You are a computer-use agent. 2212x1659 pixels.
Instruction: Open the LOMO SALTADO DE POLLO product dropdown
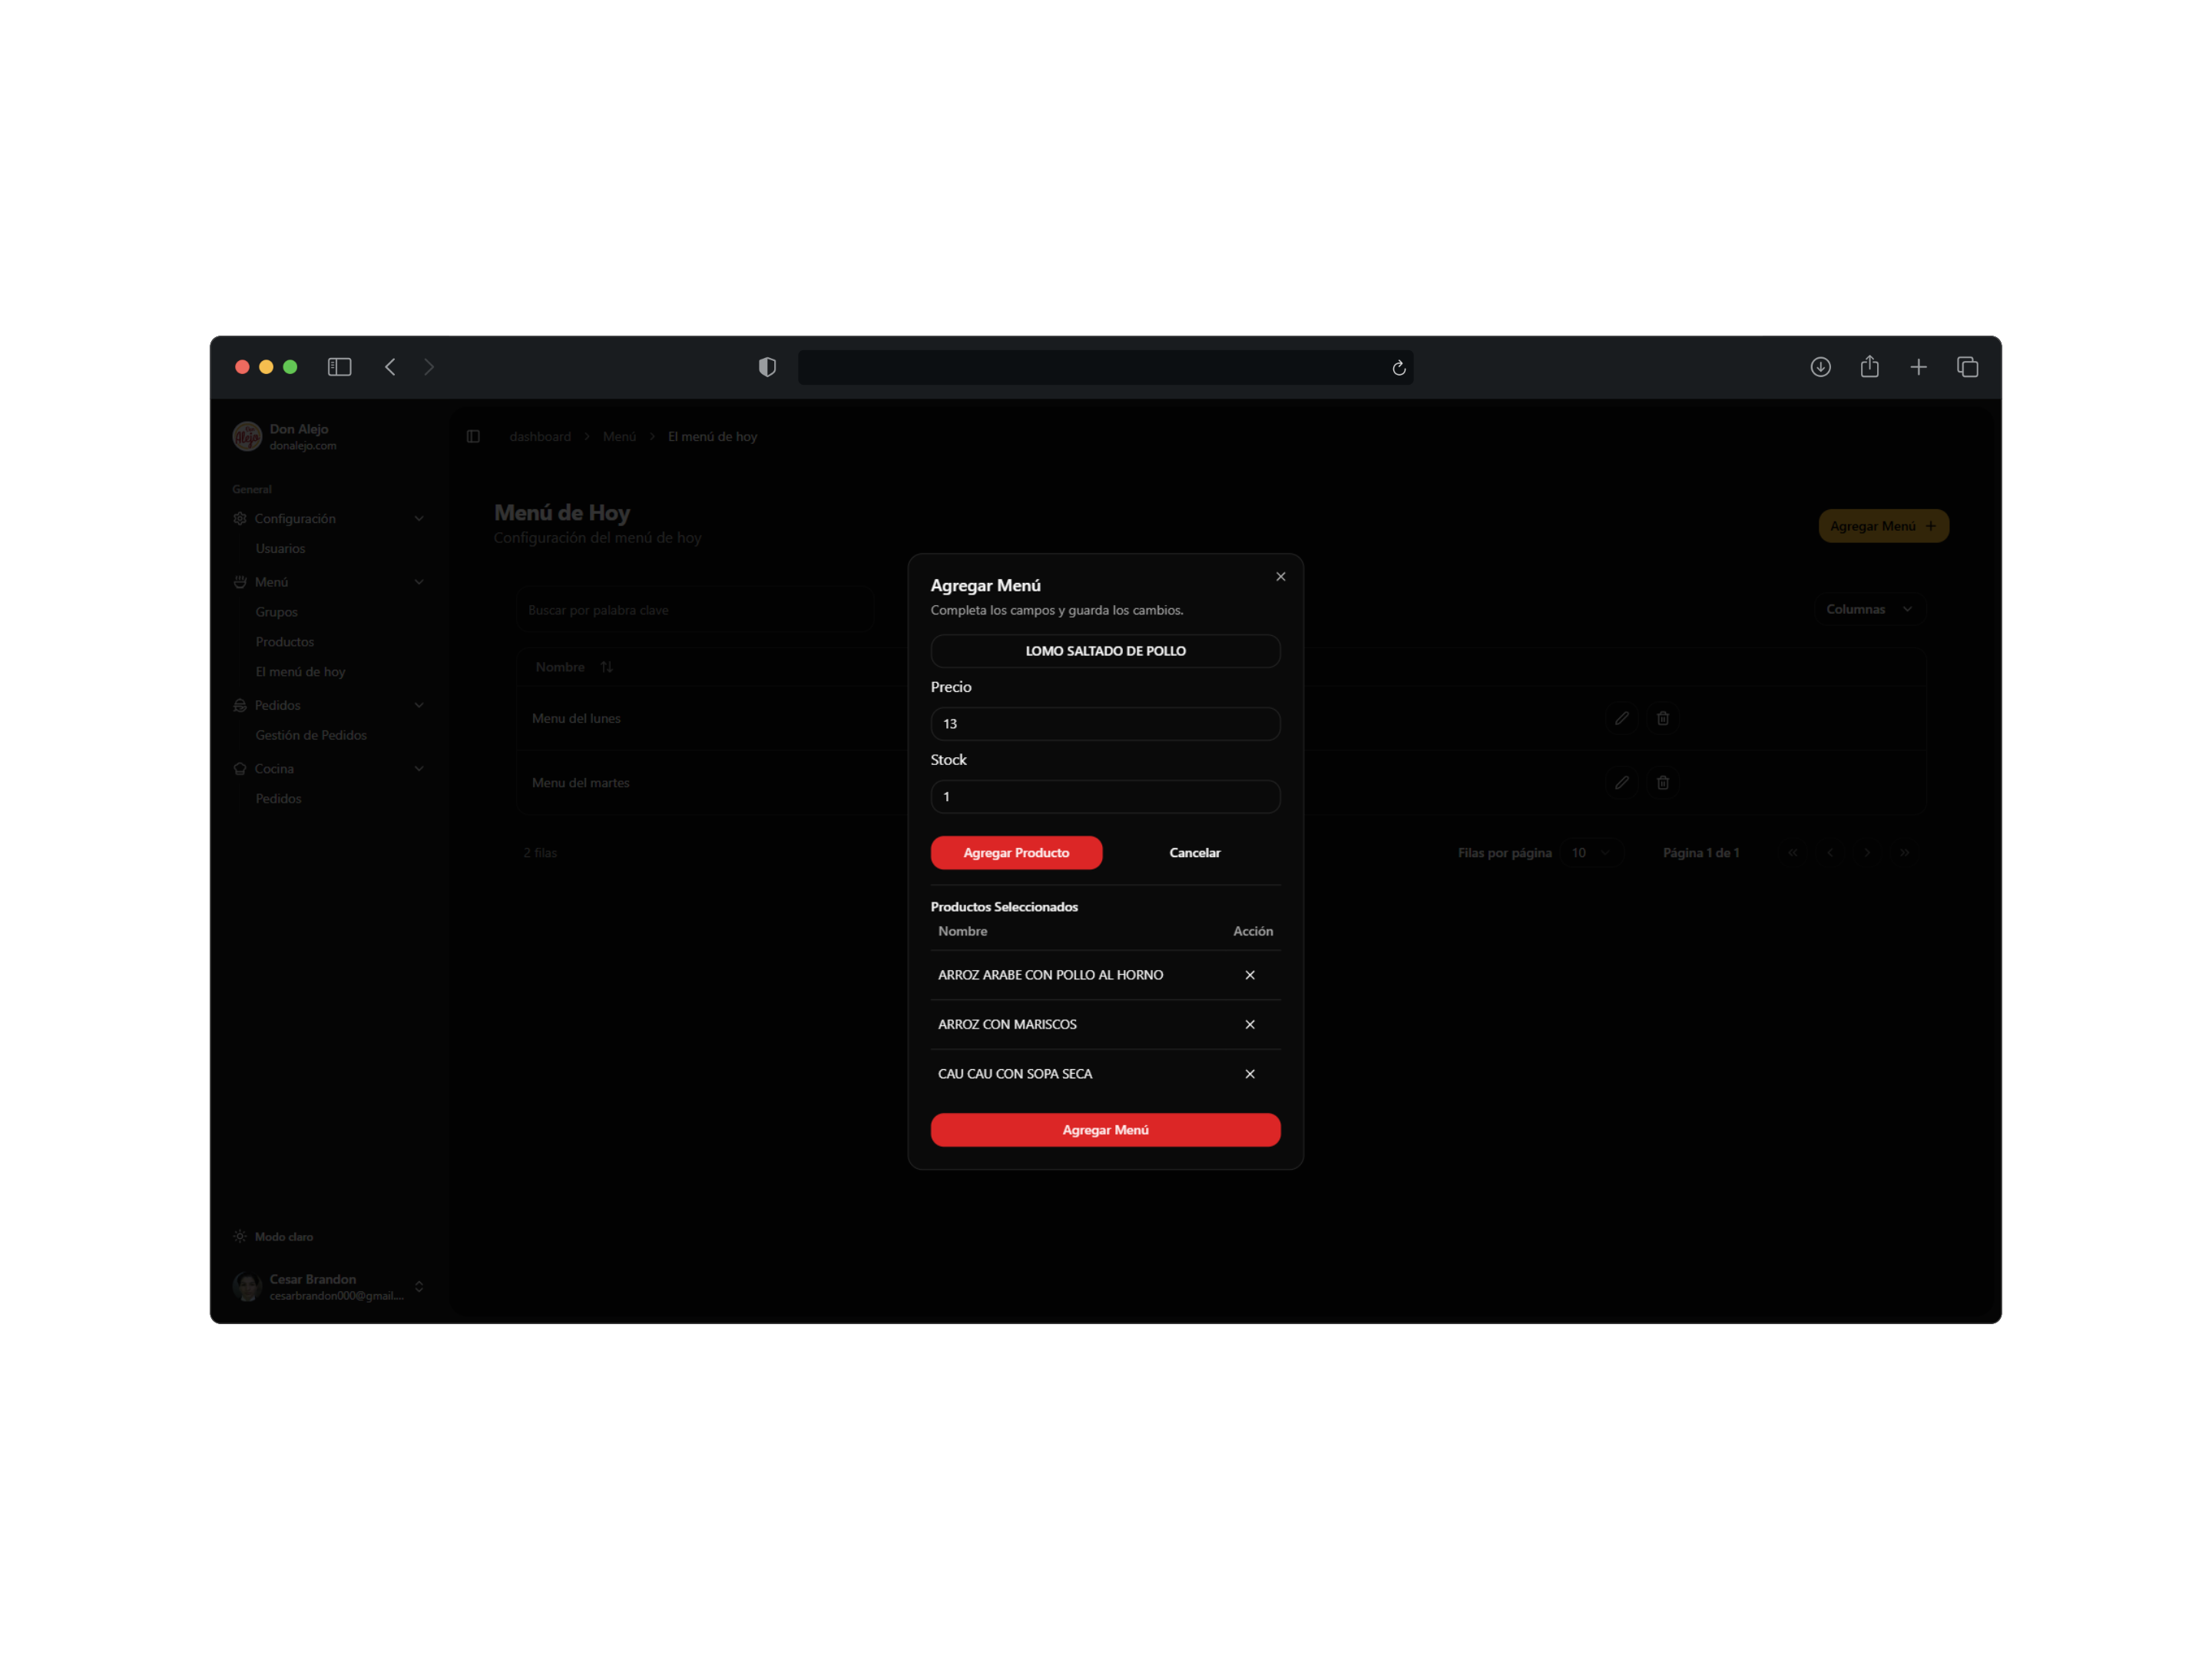click(x=1105, y=651)
